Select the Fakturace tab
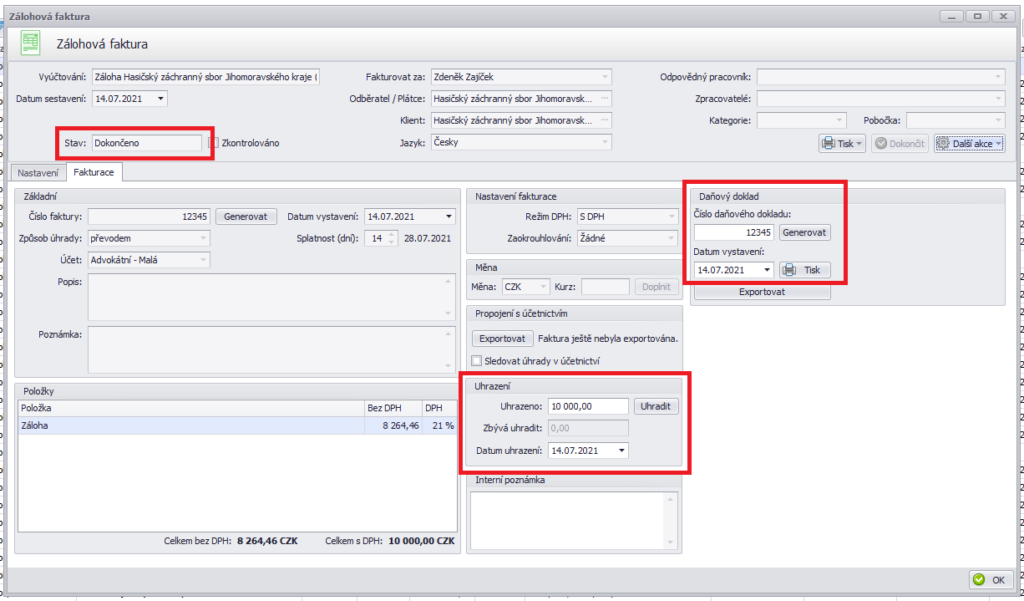The width and height of the screenshot is (1024, 601). [x=94, y=173]
